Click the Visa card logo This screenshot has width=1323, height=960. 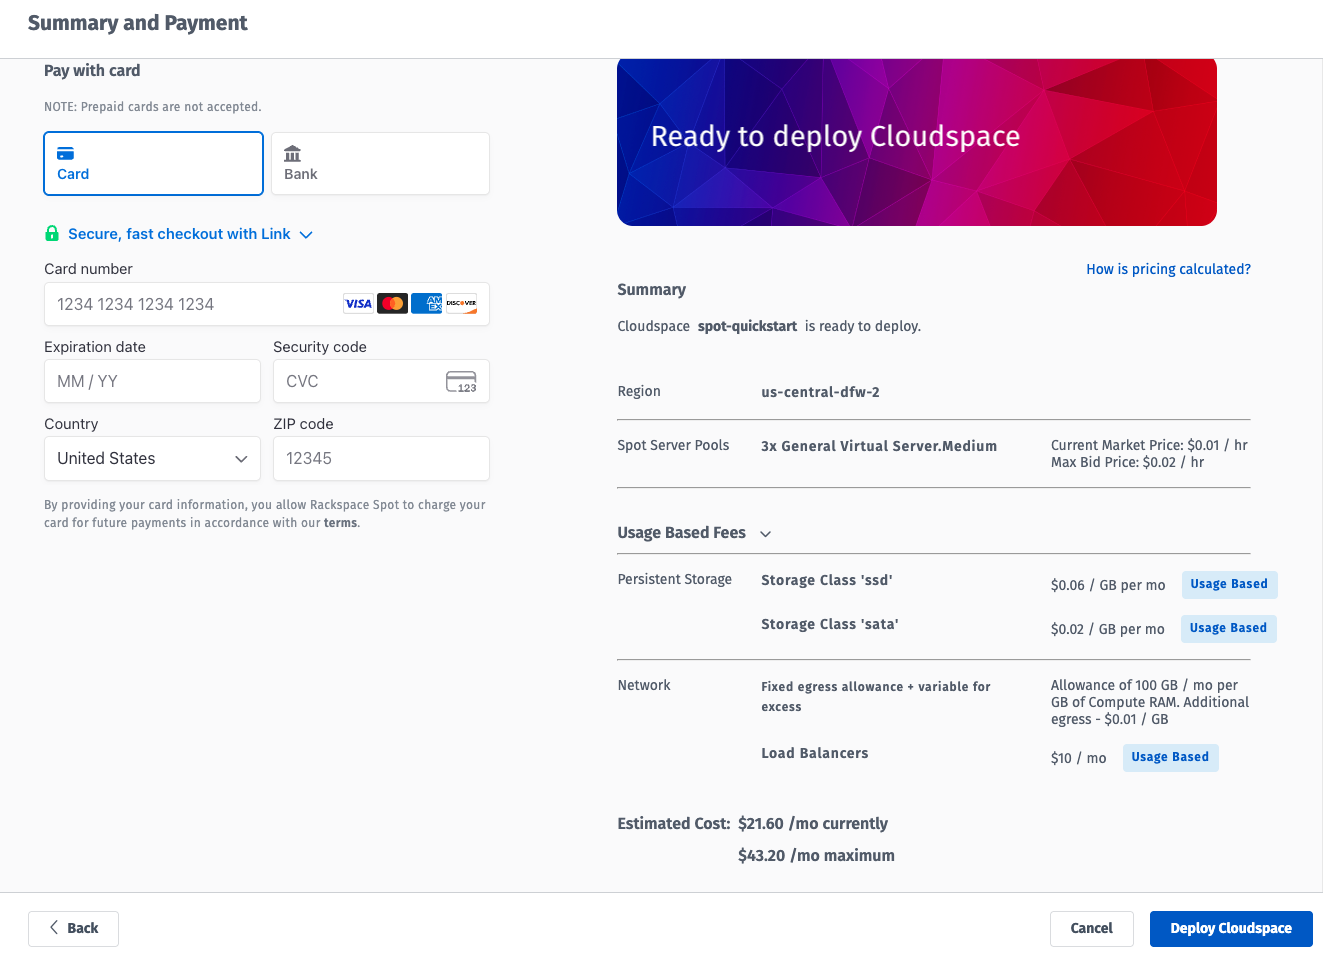pyautogui.click(x=358, y=304)
